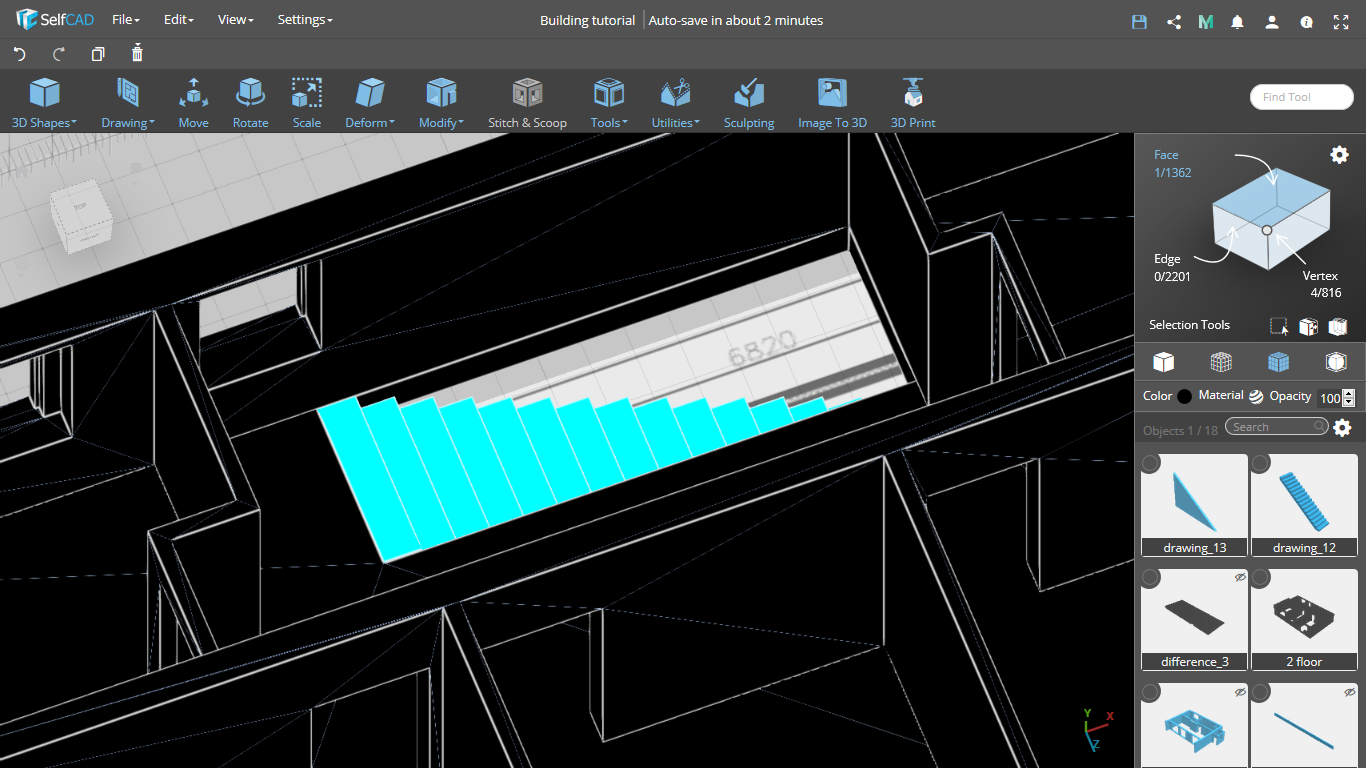Select the drawing_13 object checkbox circle
Viewport: 1366px width, 768px height.
coord(1151,463)
